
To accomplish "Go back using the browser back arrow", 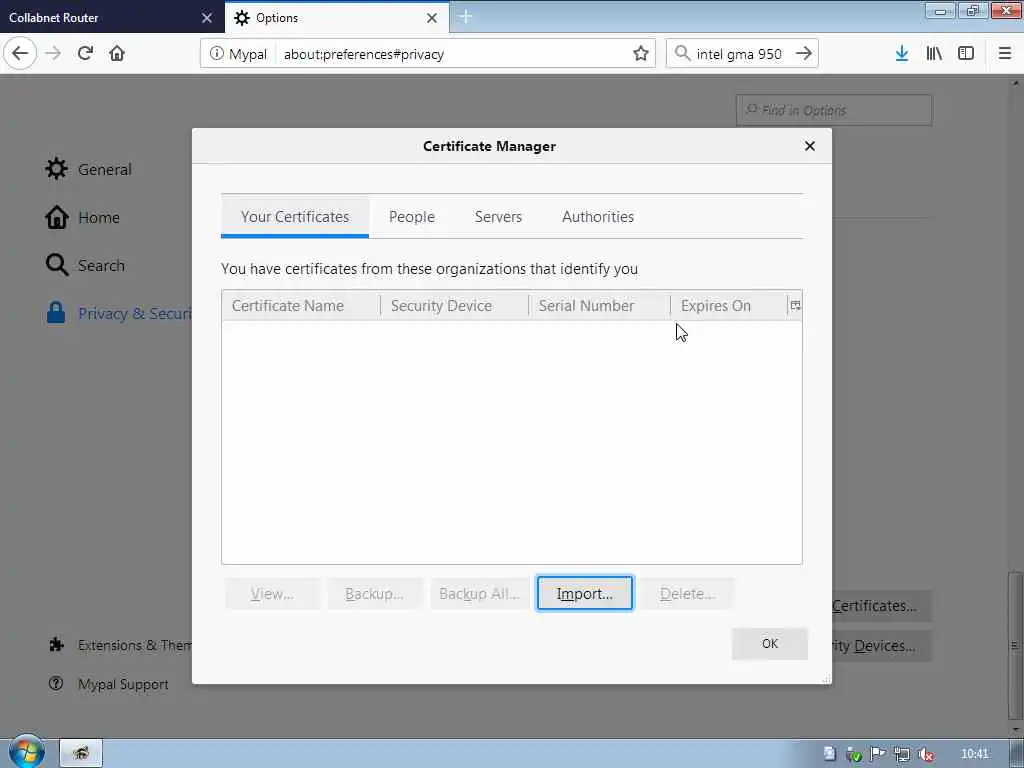I will (20, 54).
